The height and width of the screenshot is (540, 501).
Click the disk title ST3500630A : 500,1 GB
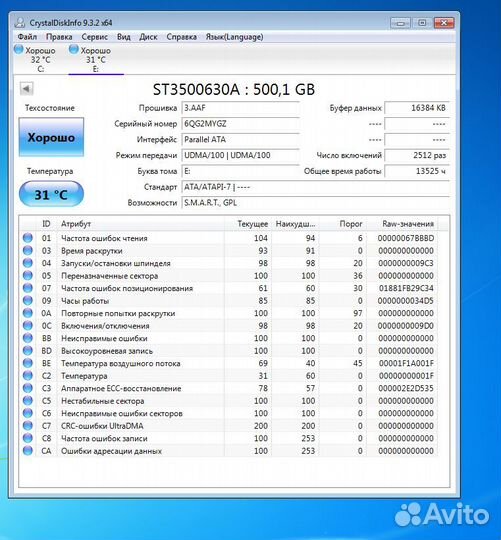pos(234,90)
